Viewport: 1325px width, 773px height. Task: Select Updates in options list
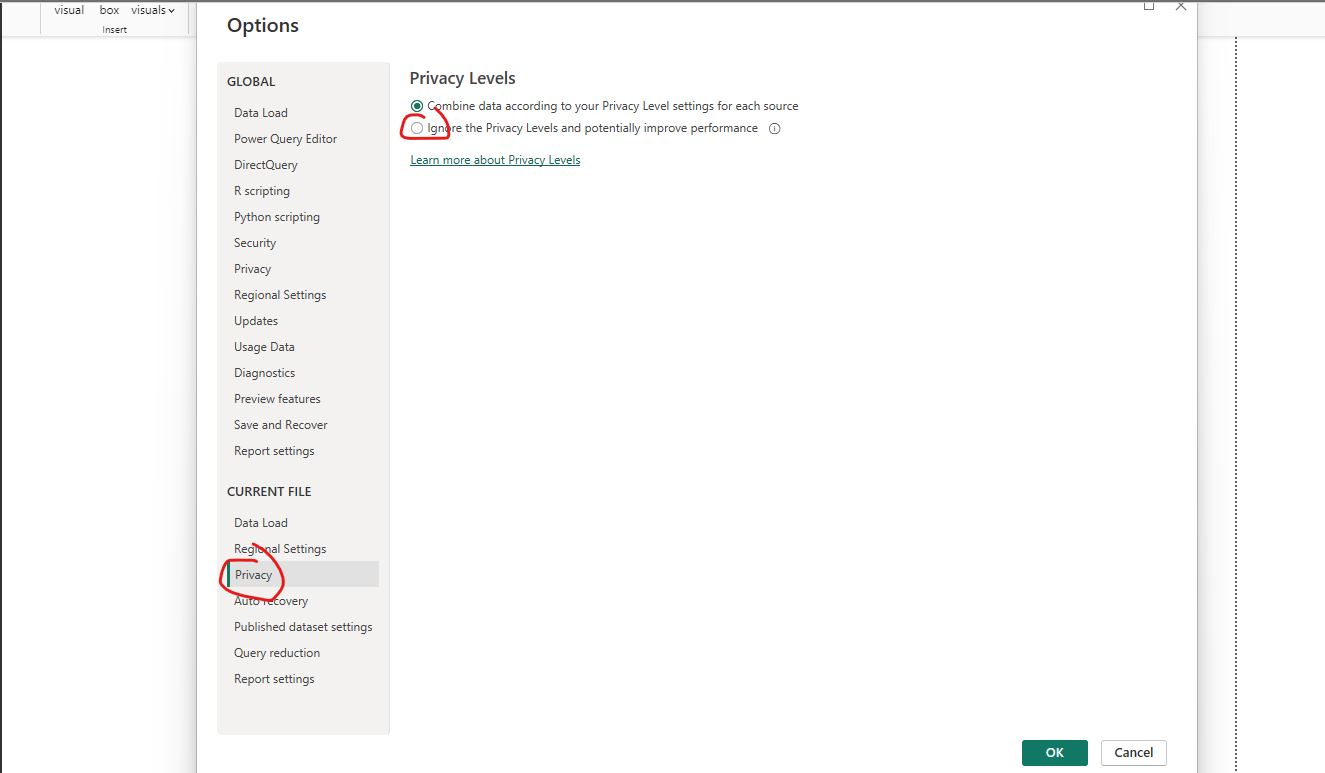click(x=256, y=321)
